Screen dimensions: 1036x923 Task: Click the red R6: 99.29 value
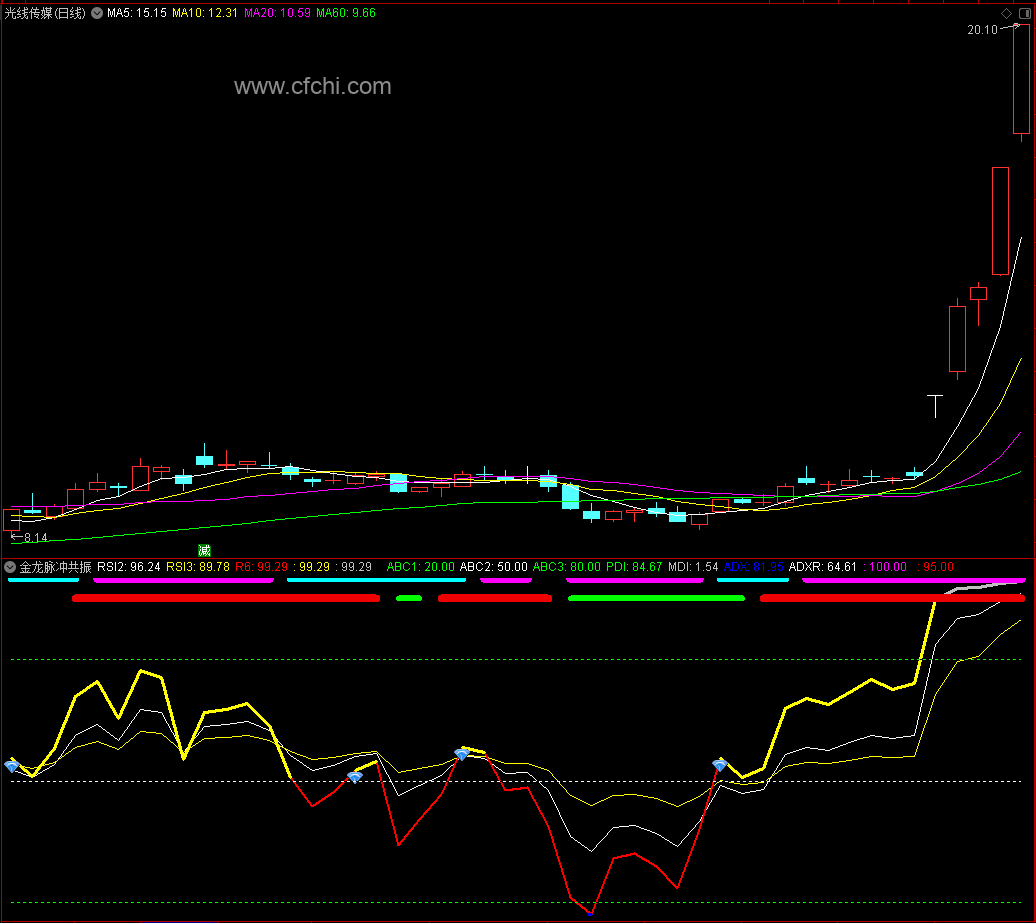(x=262, y=567)
